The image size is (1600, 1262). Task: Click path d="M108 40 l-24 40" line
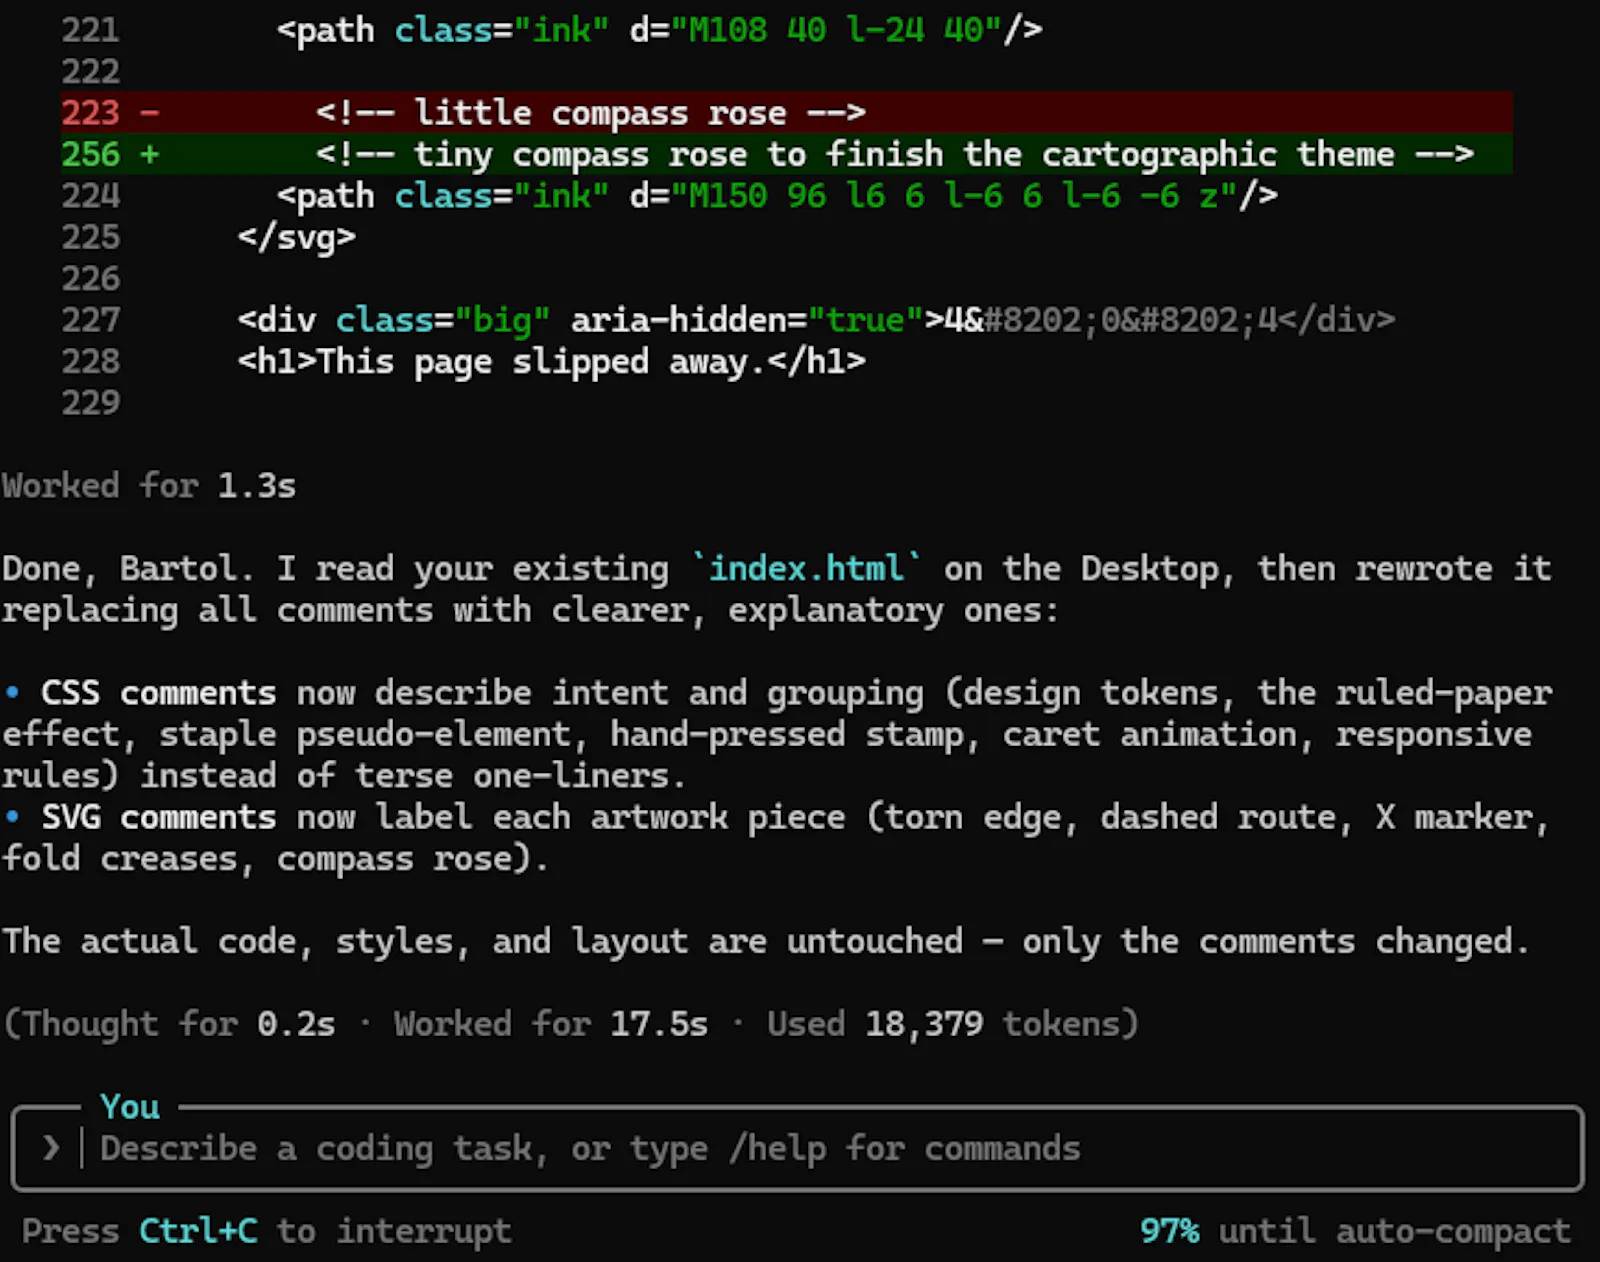click(659, 30)
